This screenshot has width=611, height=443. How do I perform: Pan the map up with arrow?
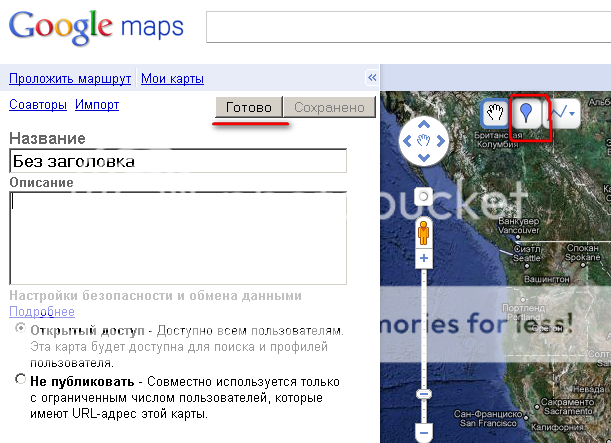click(424, 125)
